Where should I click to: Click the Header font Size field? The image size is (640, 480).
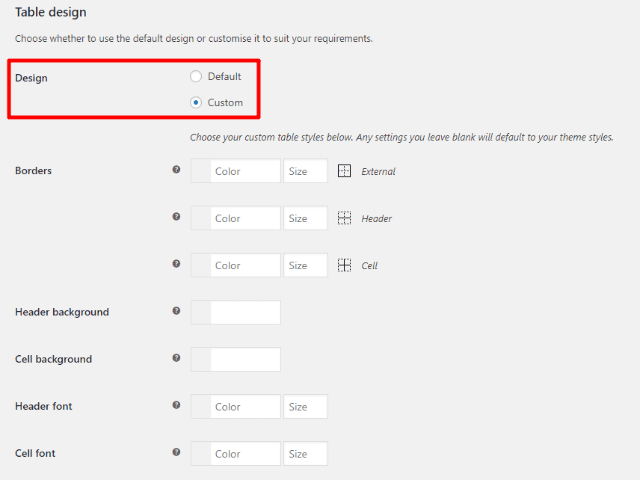(305, 406)
